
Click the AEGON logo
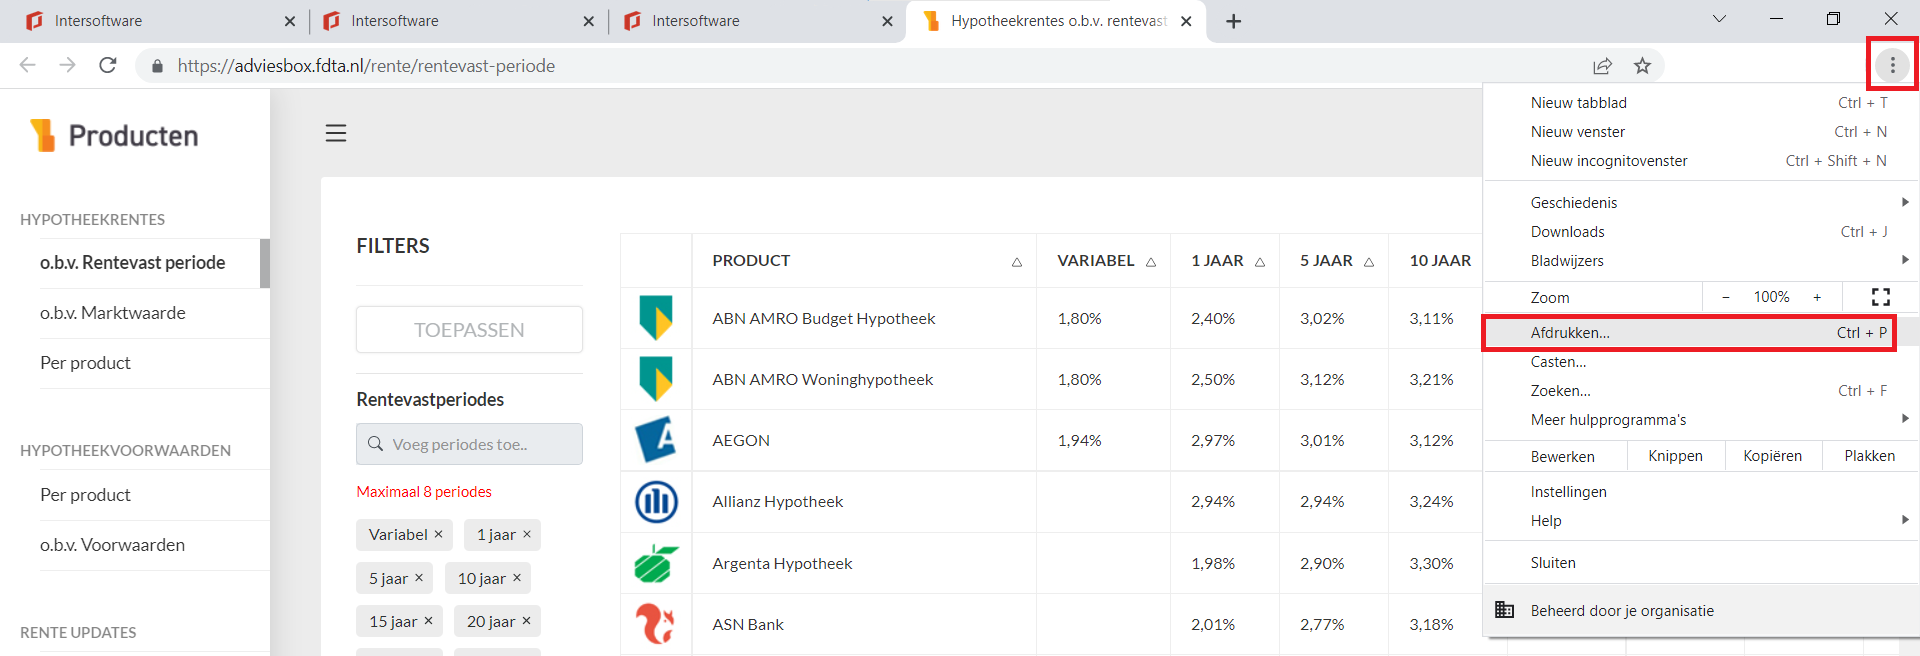point(656,440)
